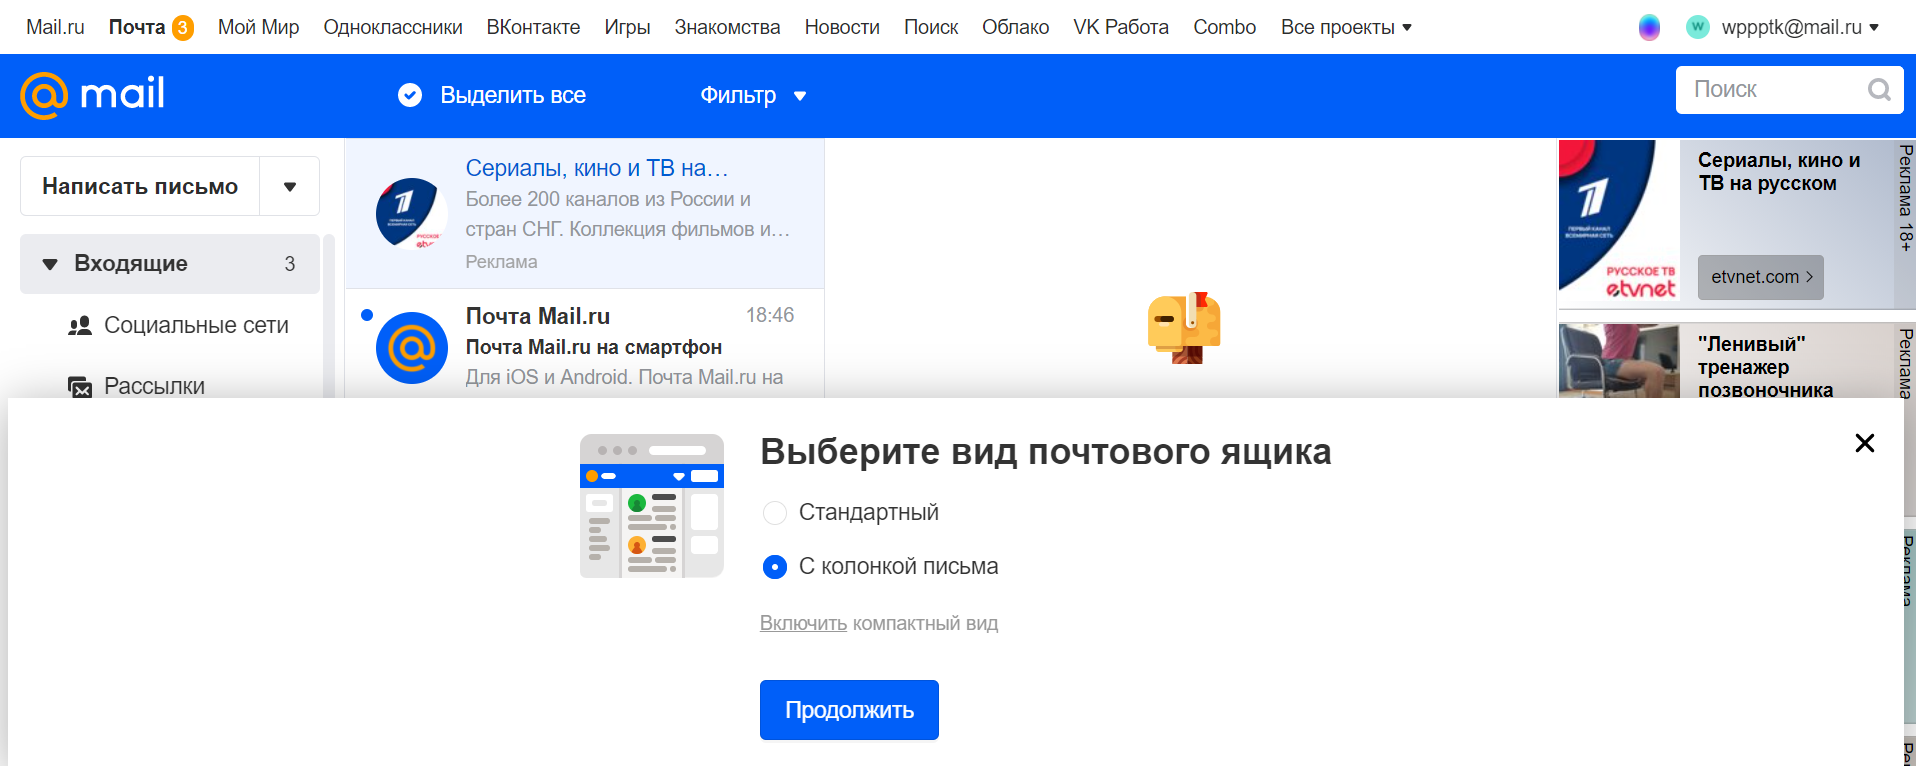
Task: Click the Продолжить button
Action: 849,710
